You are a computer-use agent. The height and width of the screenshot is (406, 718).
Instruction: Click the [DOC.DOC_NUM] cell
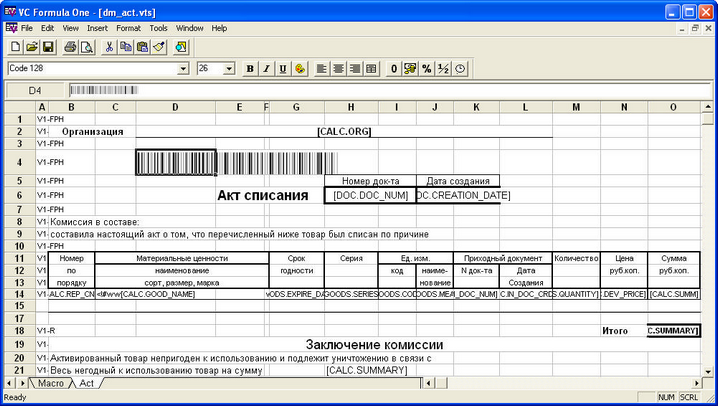coord(370,195)
